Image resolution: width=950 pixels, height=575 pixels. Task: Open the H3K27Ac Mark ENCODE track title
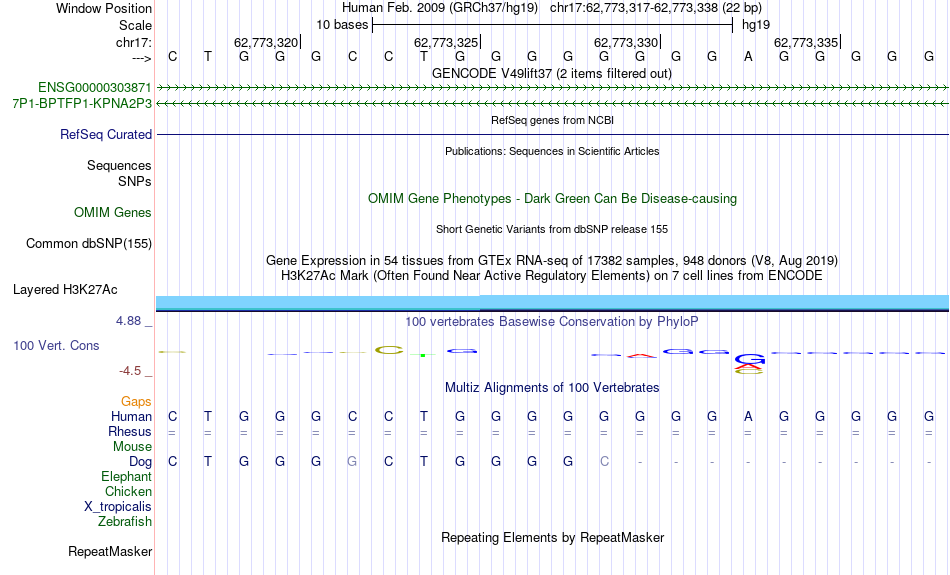(552, 276)
